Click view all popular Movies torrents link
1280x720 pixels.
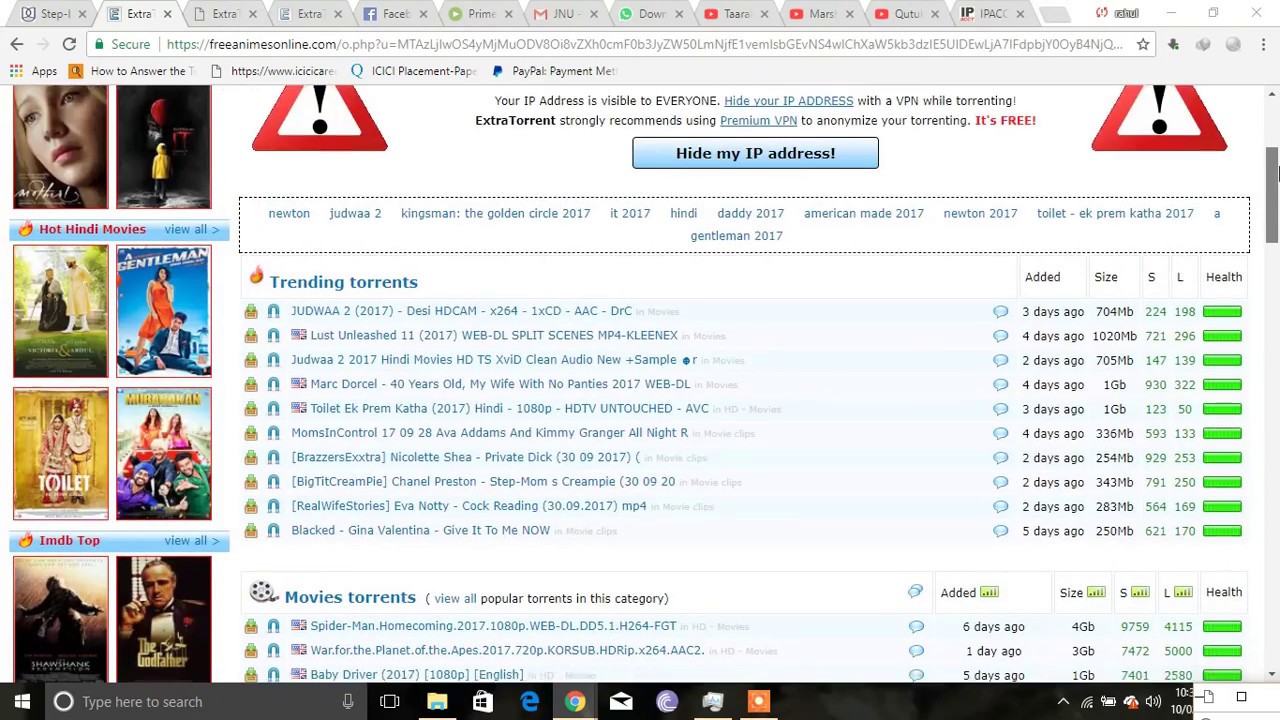pos(455,599)
